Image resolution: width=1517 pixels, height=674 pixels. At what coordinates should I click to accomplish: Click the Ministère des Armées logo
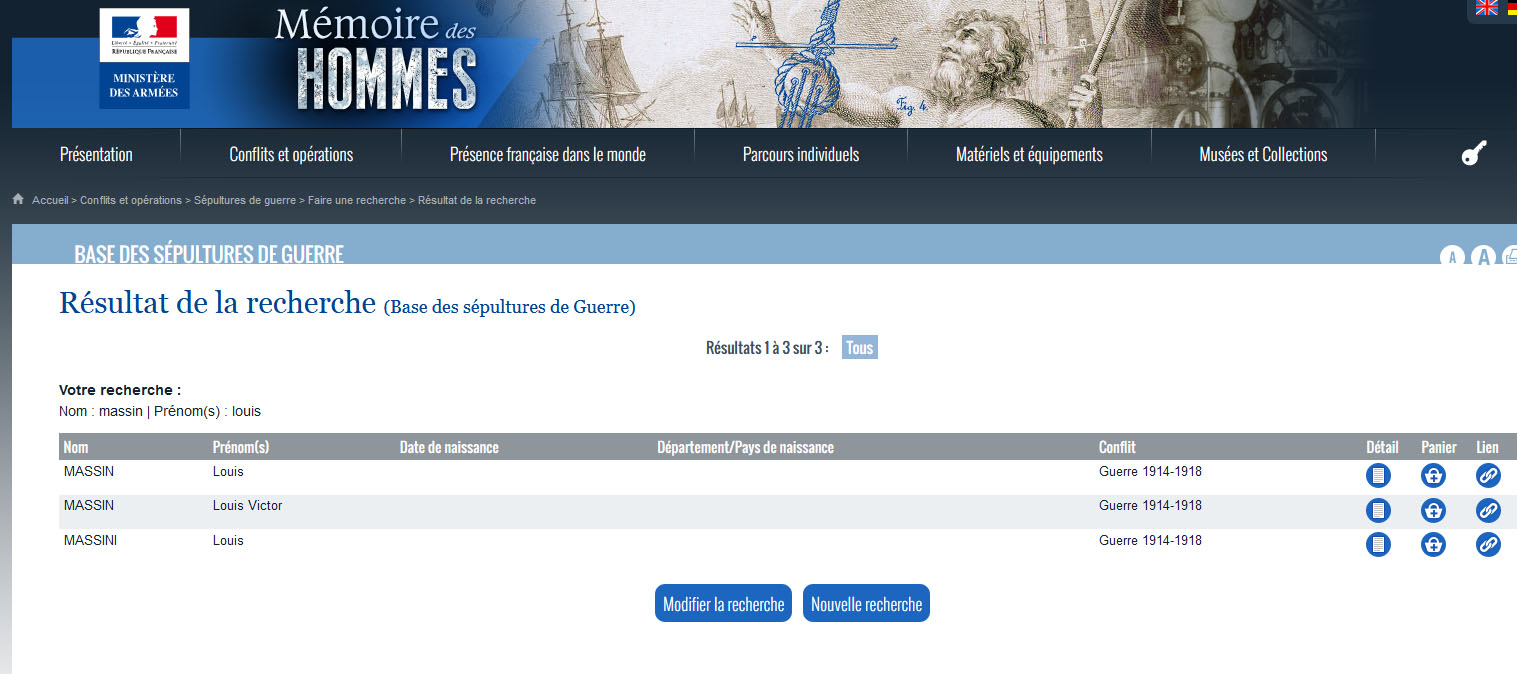pyautogui.click(x=144, y=58)
